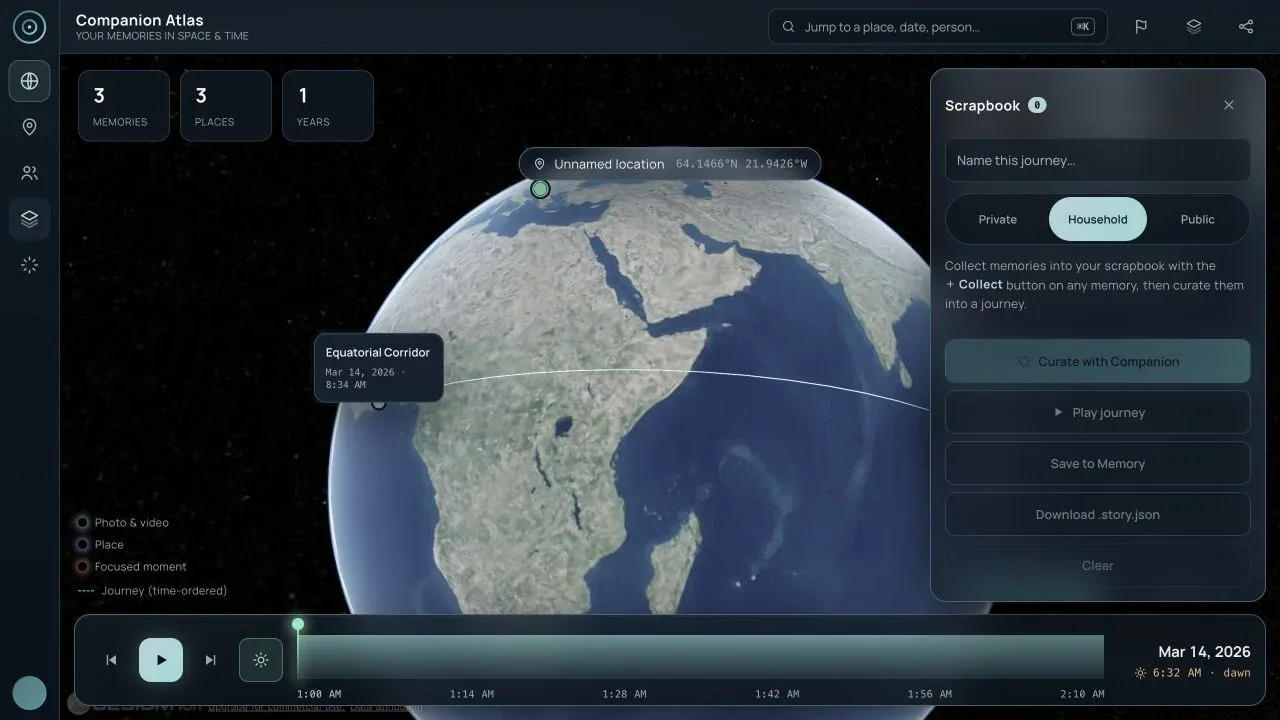The image size is (1280, 720).
Task: Click the user avatar circle
Action: [x=29, y=693]
